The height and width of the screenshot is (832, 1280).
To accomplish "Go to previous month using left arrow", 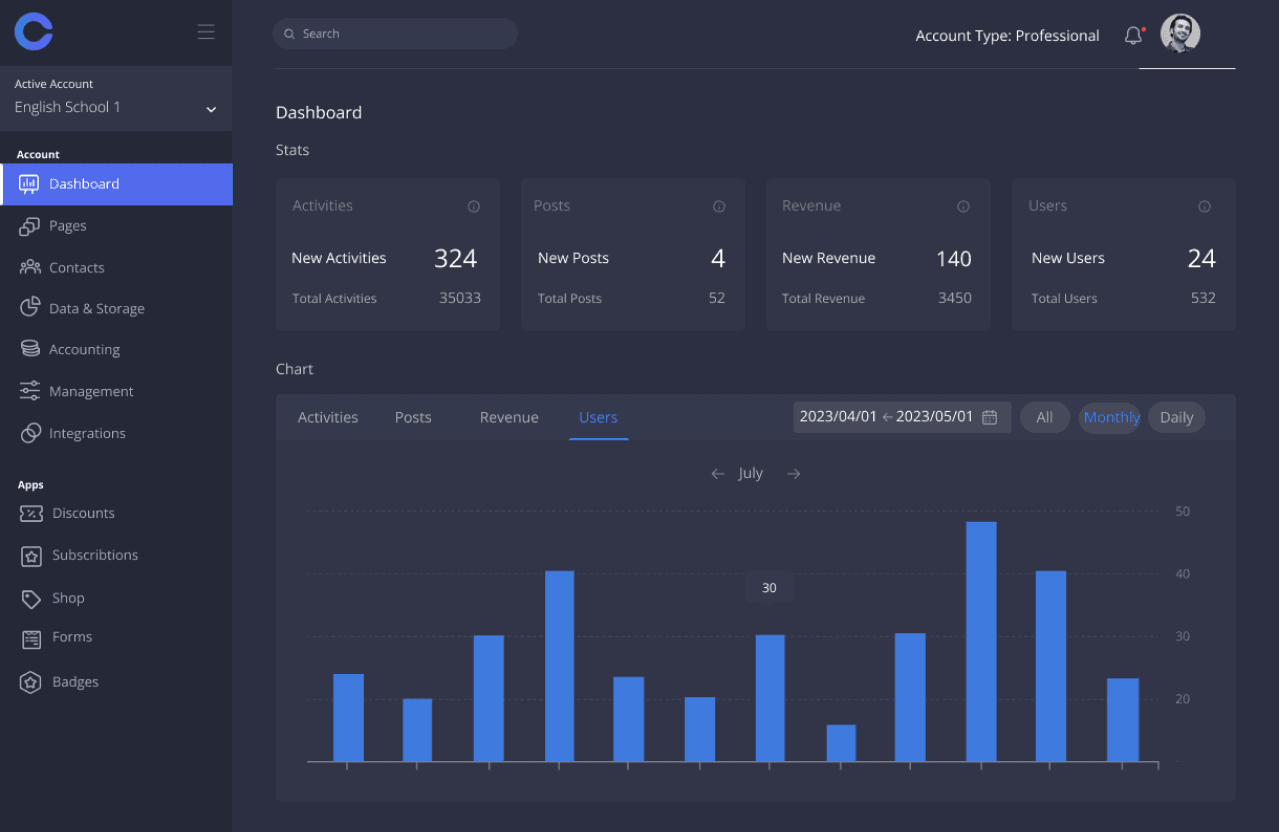I will (x=717, y=474).
